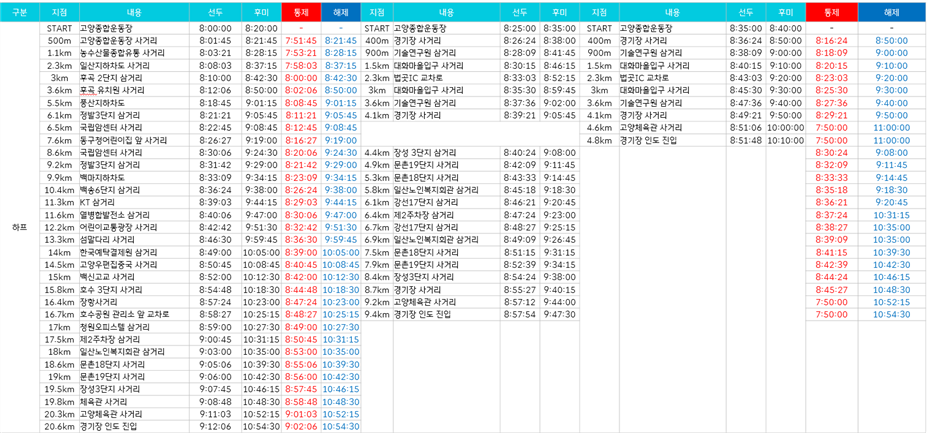Click the 호수공원 관리소 앞 교차로 cell
928x433 pixels.
pyautogui.click(x=134, y=314)
